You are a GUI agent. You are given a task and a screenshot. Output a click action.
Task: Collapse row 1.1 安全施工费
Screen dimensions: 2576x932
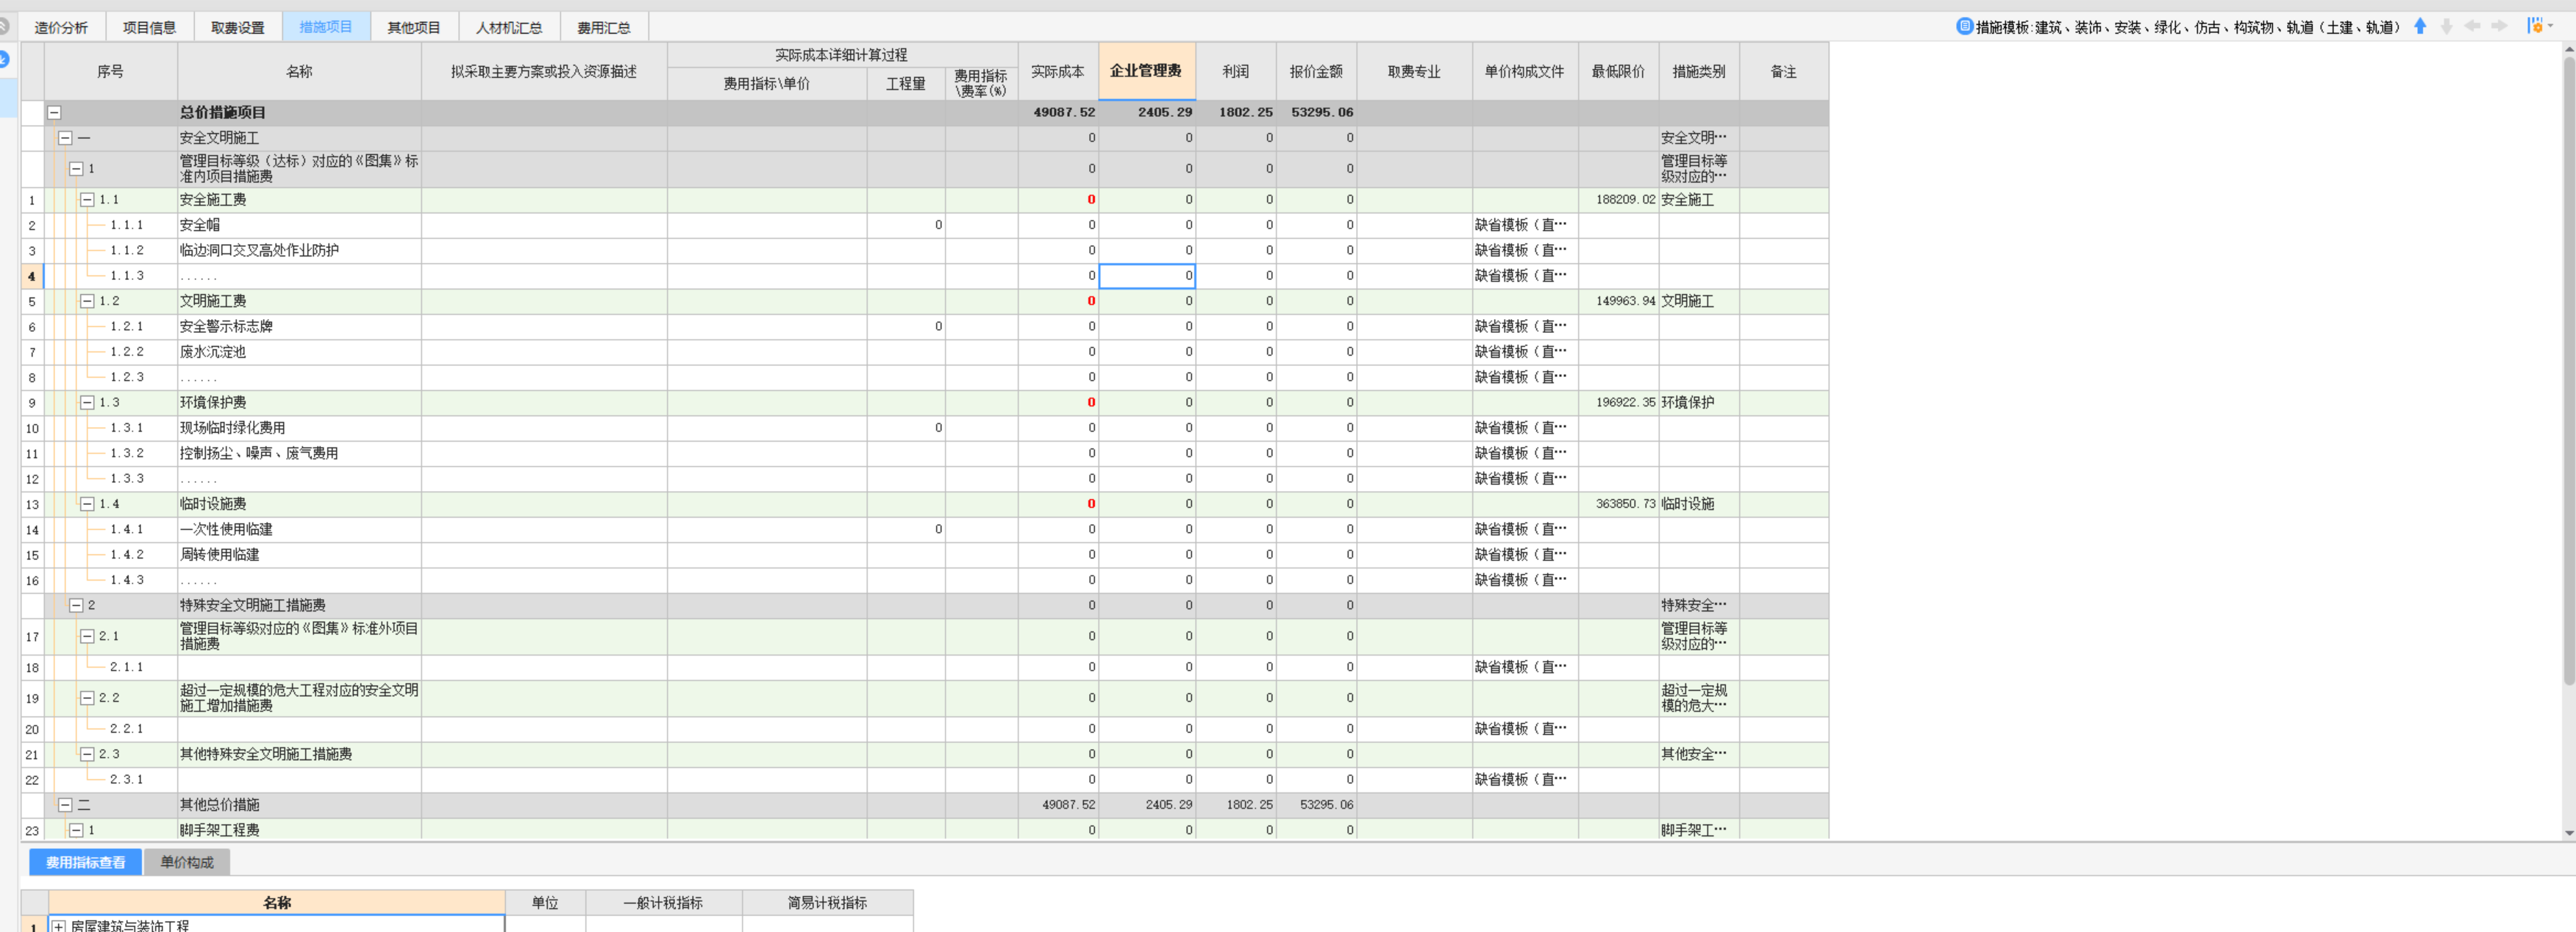click(x=87, y=200)
